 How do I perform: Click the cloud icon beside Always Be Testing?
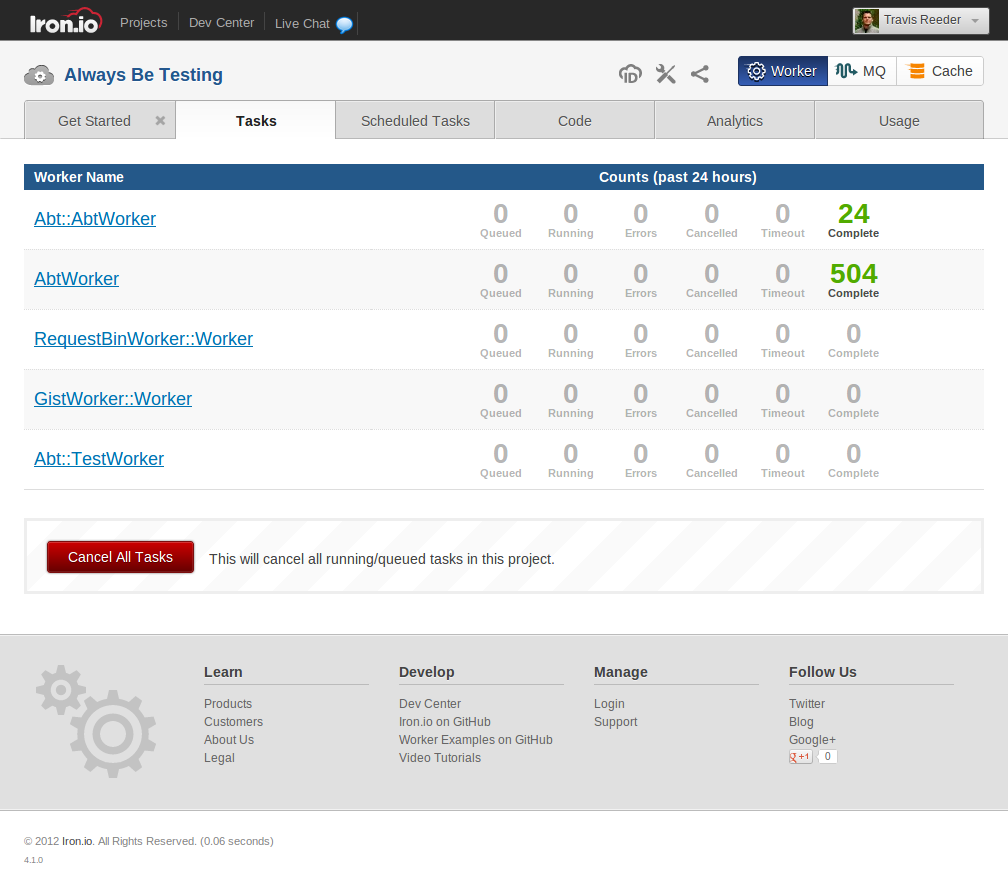[x=39, y=74]
